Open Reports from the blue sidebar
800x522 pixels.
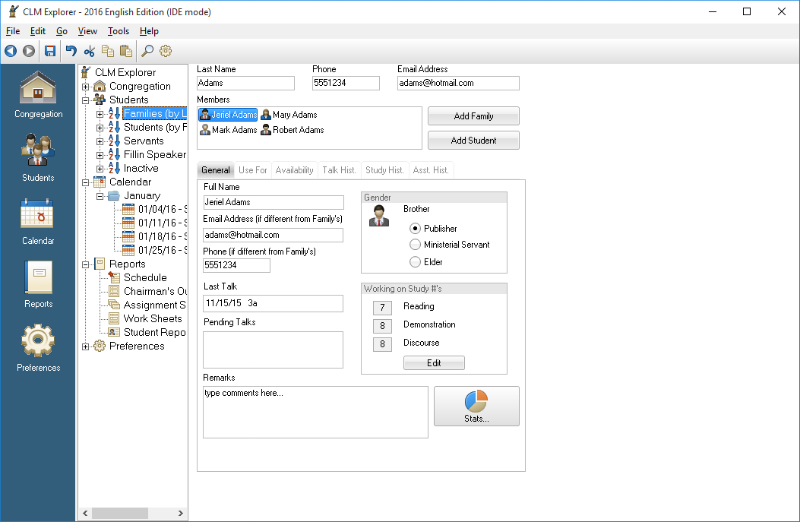(x=38, y=284)
